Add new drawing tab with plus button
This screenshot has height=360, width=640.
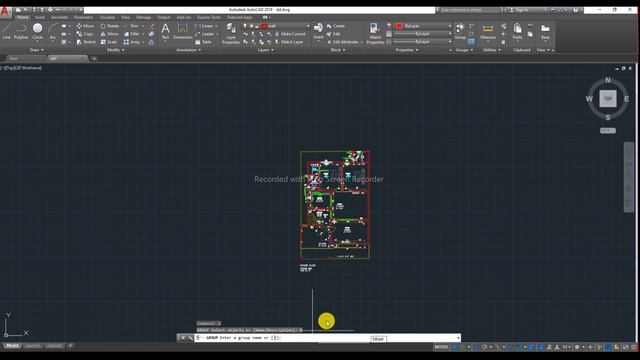coord(94,59)
